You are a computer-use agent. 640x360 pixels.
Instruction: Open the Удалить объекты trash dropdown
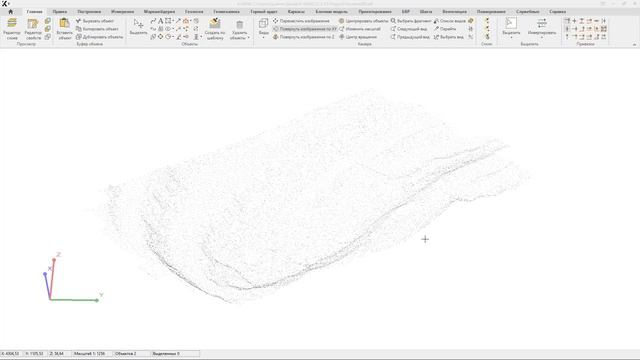[x=240, y=30]
